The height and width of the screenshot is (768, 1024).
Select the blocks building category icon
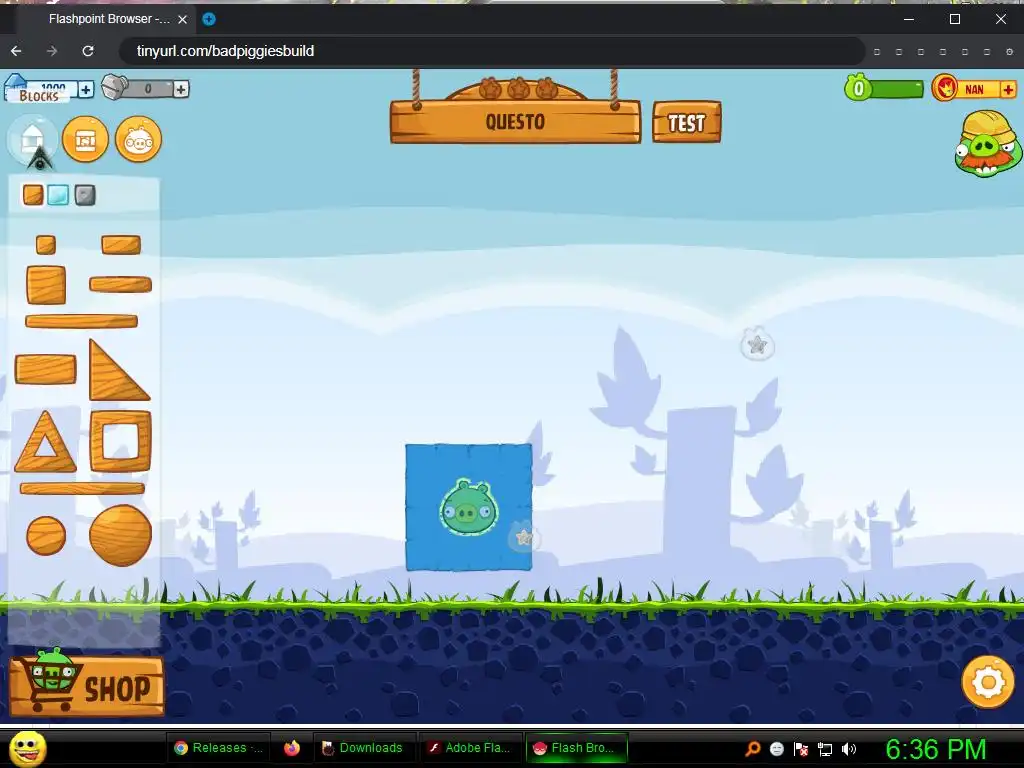point(33,139)
